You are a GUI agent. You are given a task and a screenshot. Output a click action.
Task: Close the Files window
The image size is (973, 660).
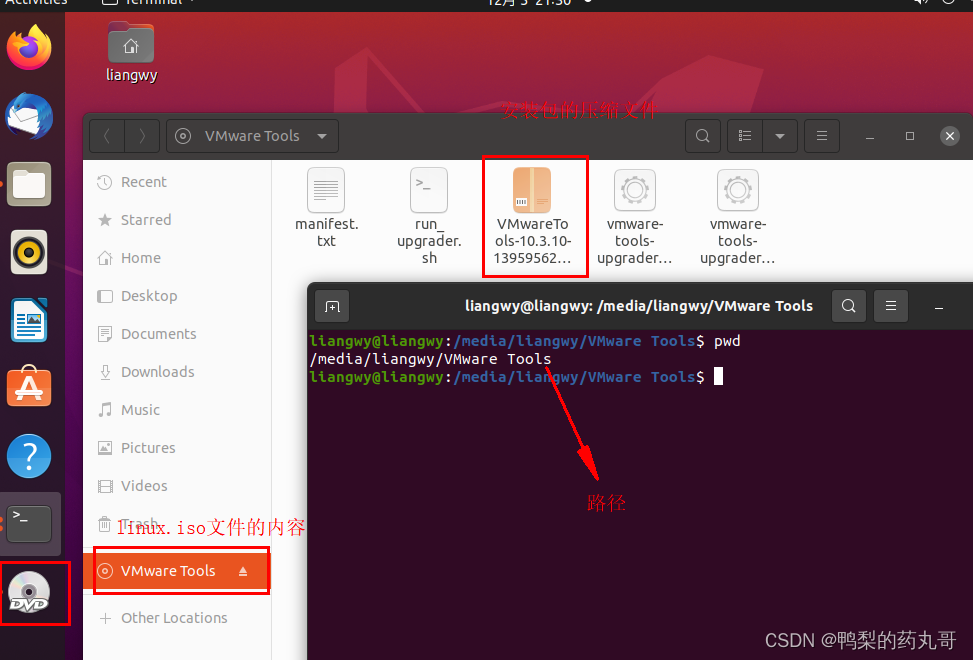coord(949,136)
